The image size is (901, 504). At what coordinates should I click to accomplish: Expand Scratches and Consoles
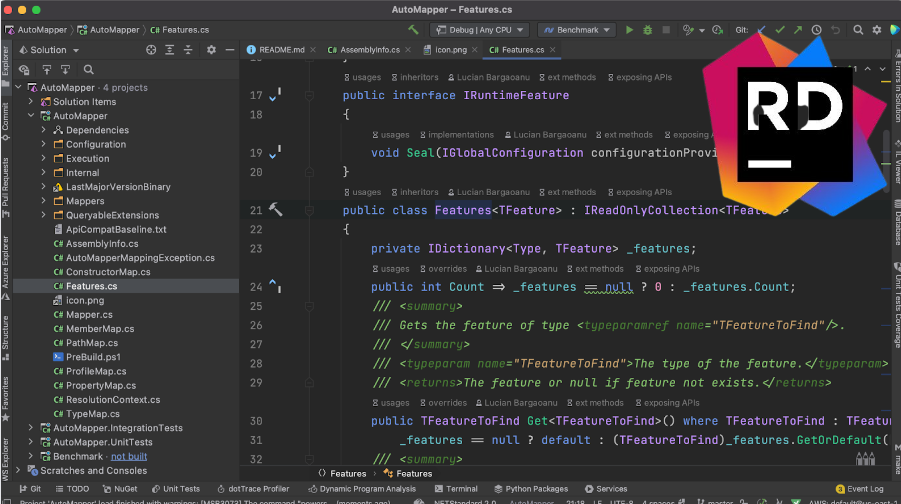[18, 470]
